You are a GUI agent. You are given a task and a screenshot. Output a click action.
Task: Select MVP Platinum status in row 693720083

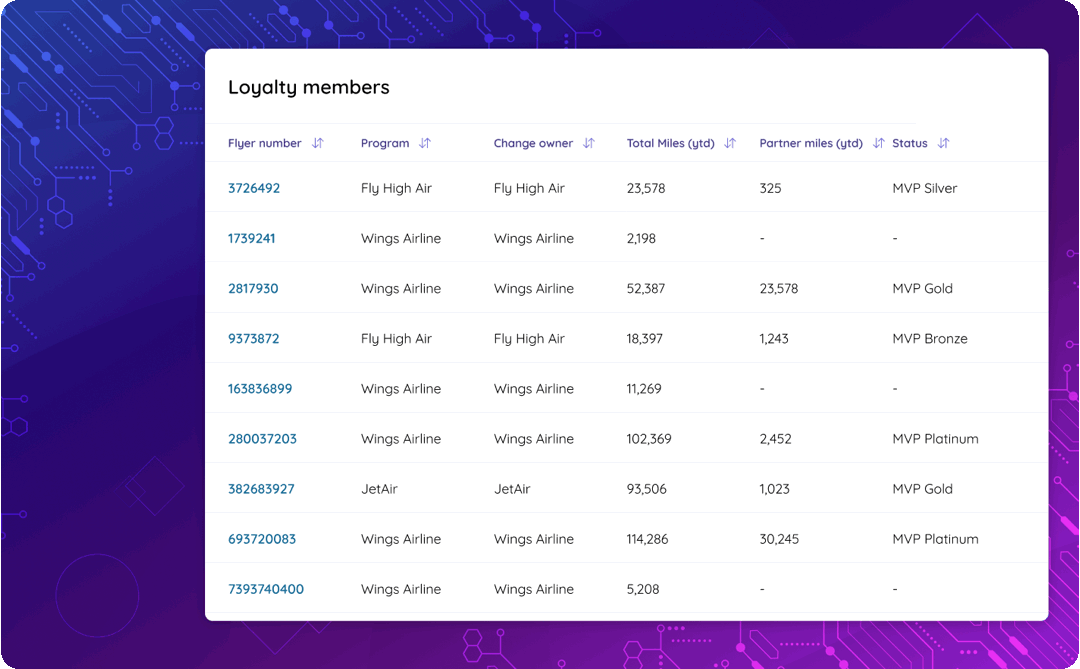[935, 539]
